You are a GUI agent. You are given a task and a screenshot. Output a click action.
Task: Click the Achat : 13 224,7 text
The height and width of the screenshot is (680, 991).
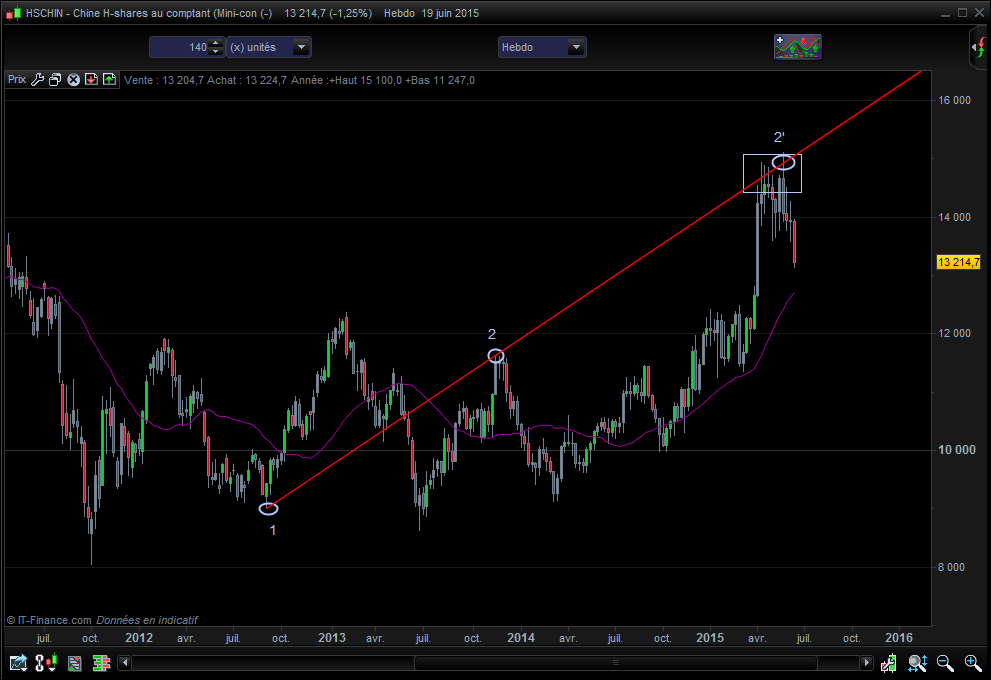[x=247, y=80]
